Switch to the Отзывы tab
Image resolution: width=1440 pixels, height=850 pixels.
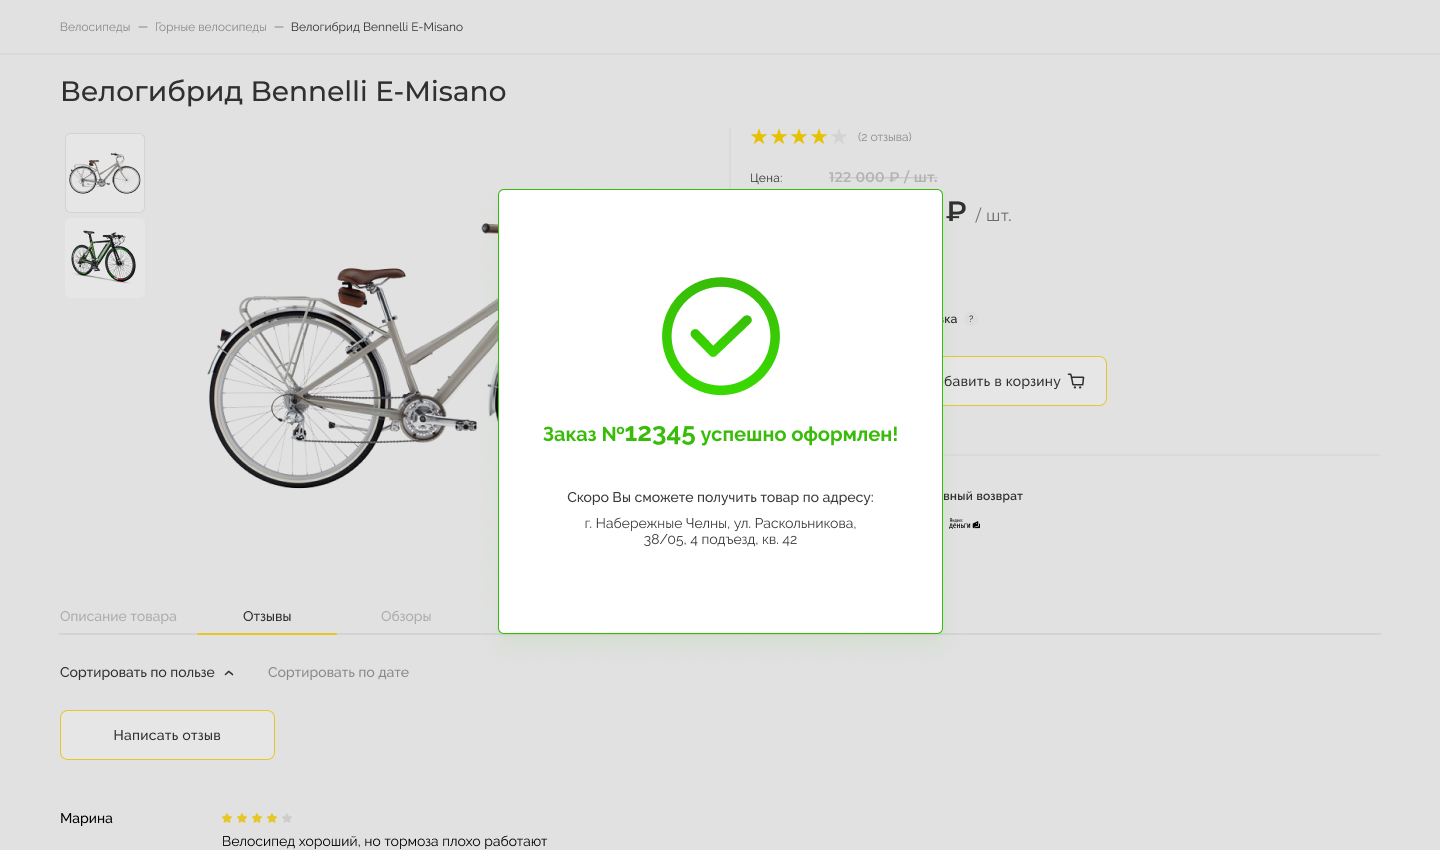[x=267, y=616]
